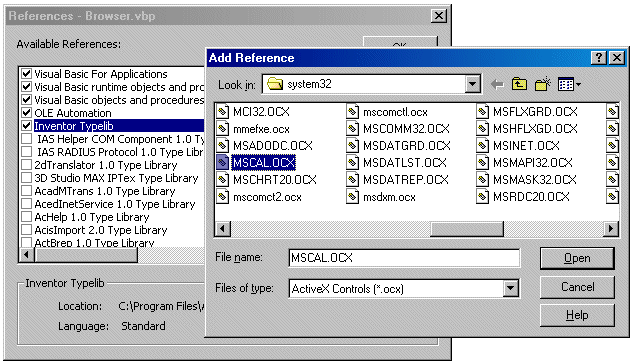Click the MSMASK32.OCX file icon
This screenshot has width=634, height=364.
point(482,180)
